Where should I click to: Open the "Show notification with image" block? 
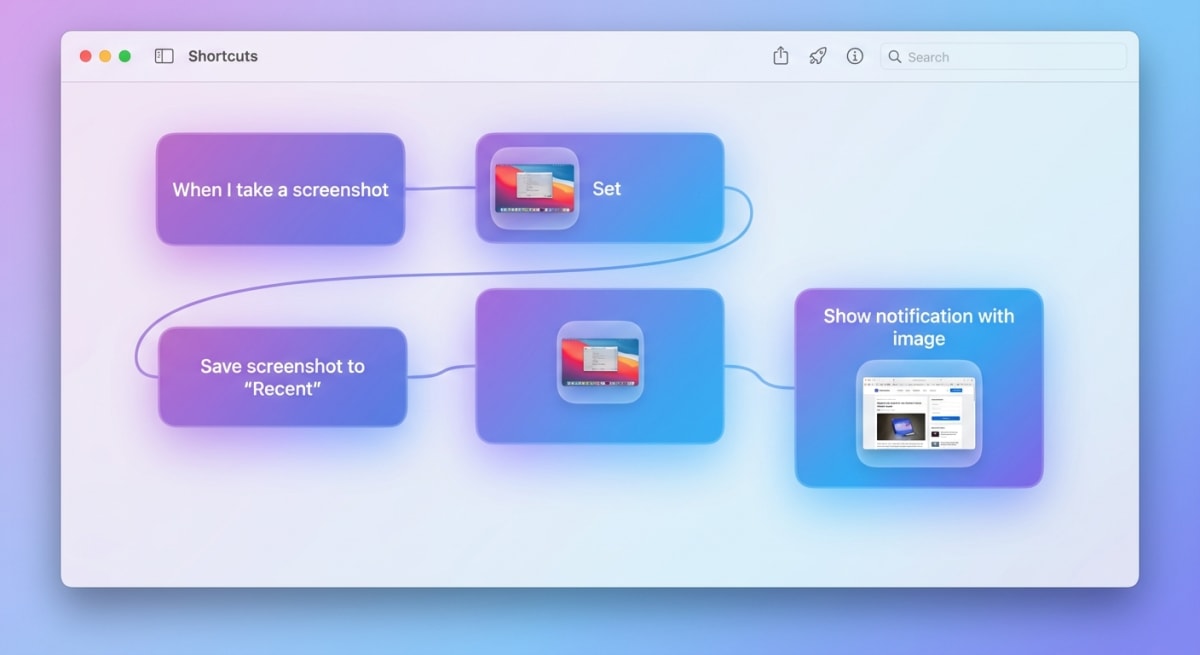918,327
